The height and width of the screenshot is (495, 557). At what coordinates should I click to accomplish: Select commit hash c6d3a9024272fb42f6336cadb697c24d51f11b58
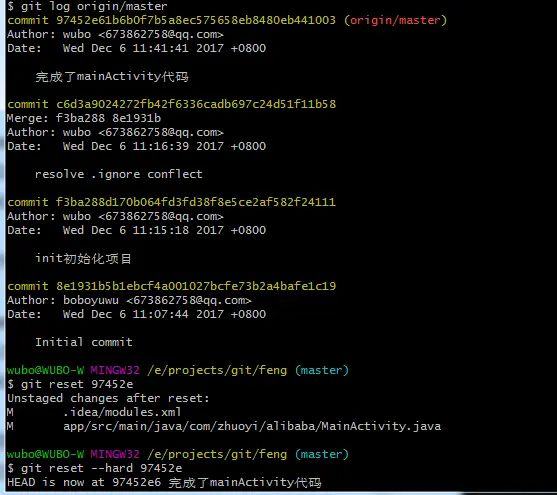[x=196, y=104]
